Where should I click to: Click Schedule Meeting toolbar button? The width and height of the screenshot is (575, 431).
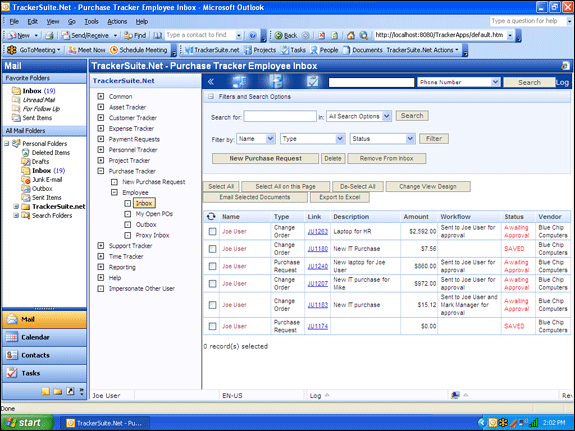coord(139,50)
